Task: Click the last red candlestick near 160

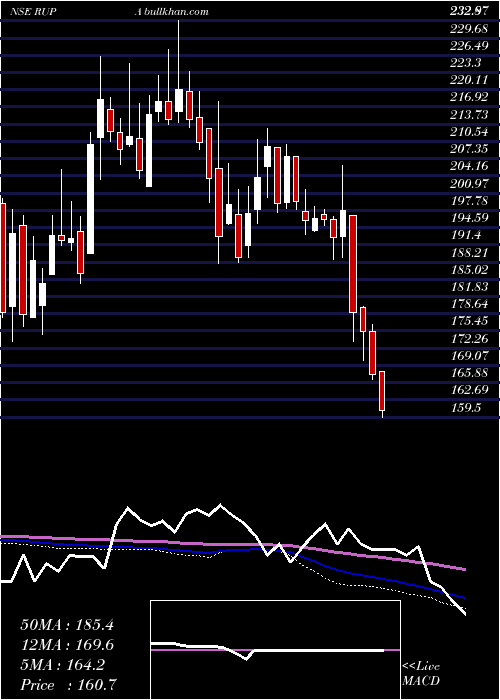Action: pyautogui.click(x=382, y=391)
